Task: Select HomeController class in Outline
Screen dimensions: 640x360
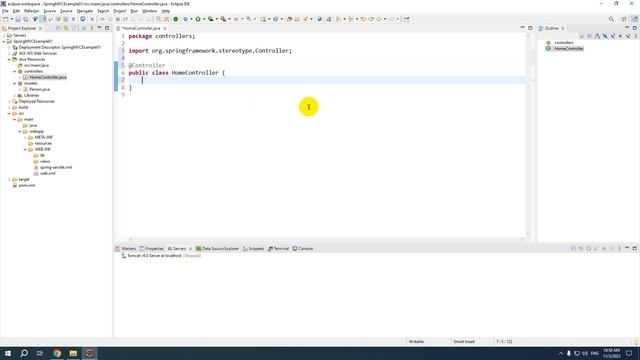Action: coord(568,49)
